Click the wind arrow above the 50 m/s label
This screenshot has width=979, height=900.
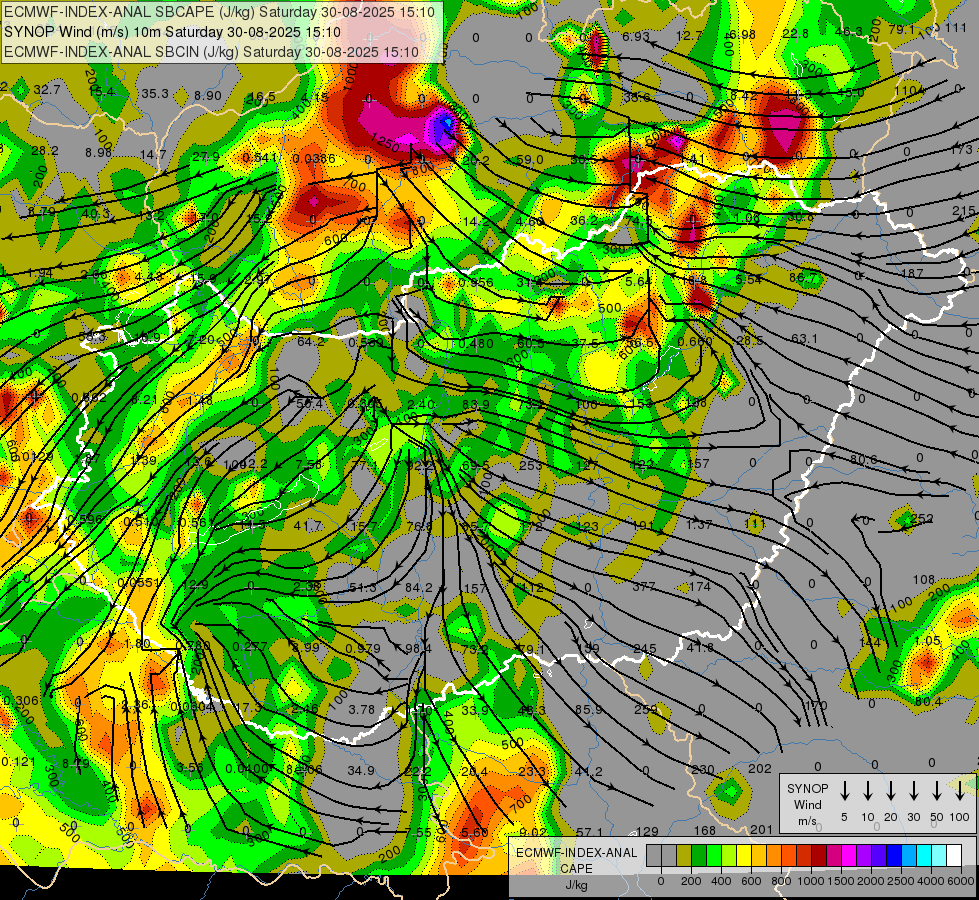[x=937, y=791]
